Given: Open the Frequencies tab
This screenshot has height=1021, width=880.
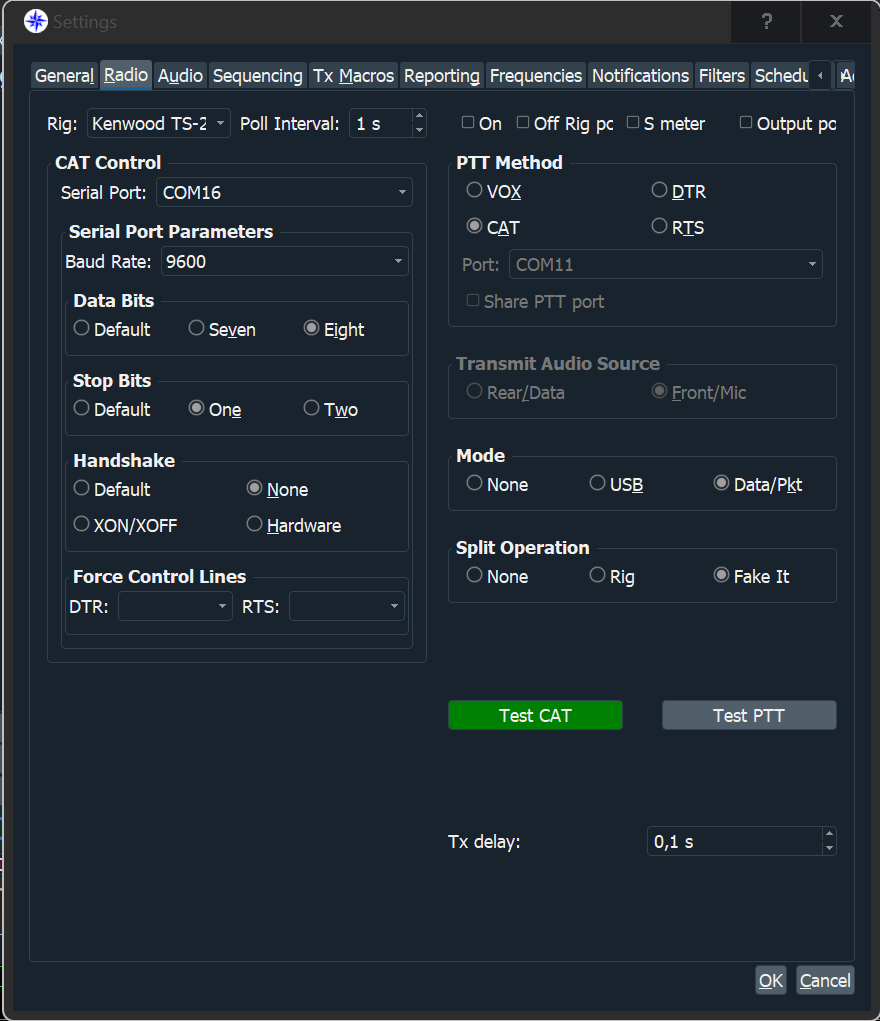Looking at the screenshot, I should point(535,76).
